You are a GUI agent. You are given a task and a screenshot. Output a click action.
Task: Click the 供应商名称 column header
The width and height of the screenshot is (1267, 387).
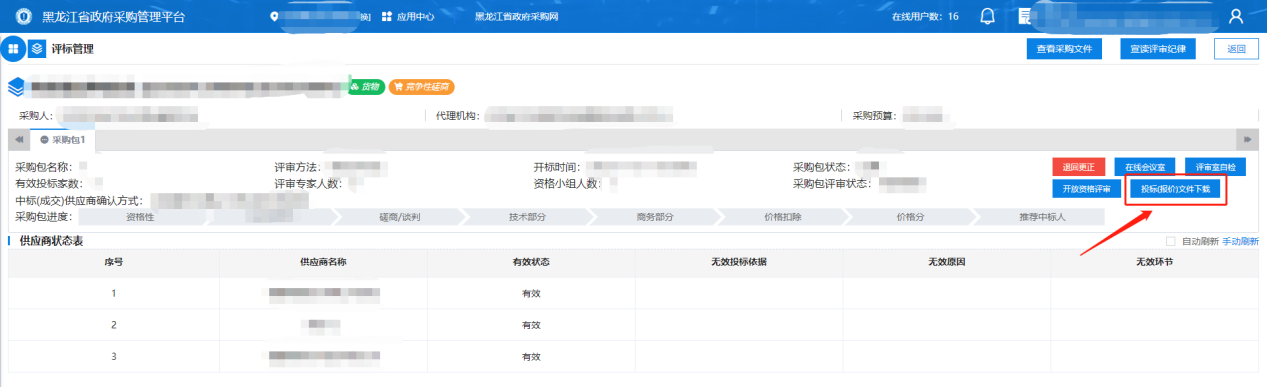[323, 261]
